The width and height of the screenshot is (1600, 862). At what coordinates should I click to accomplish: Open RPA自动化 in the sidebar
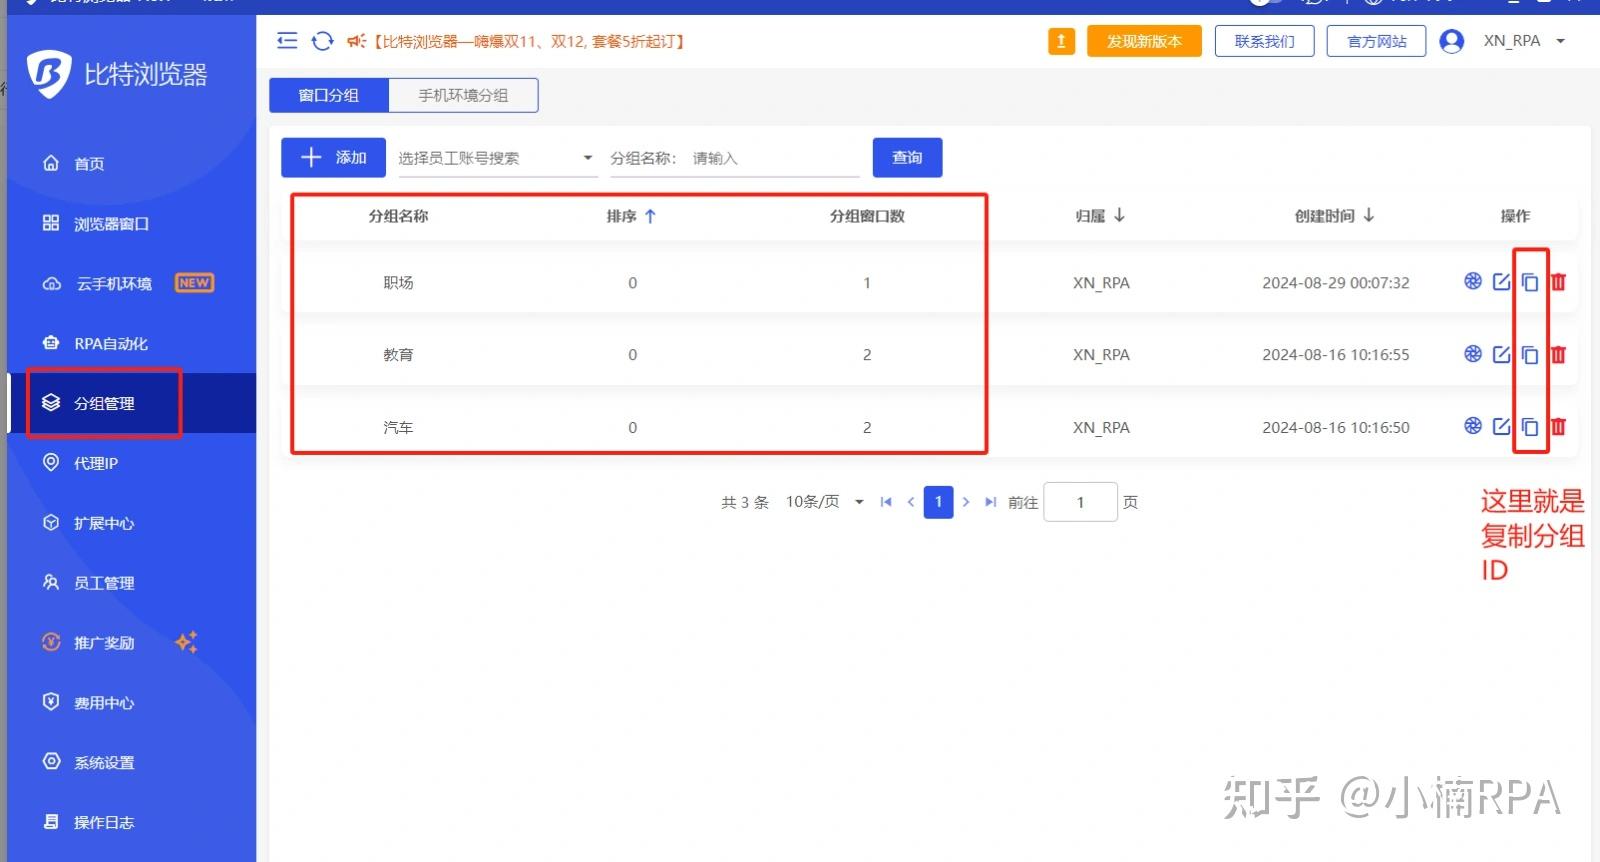tap(94, 343)
